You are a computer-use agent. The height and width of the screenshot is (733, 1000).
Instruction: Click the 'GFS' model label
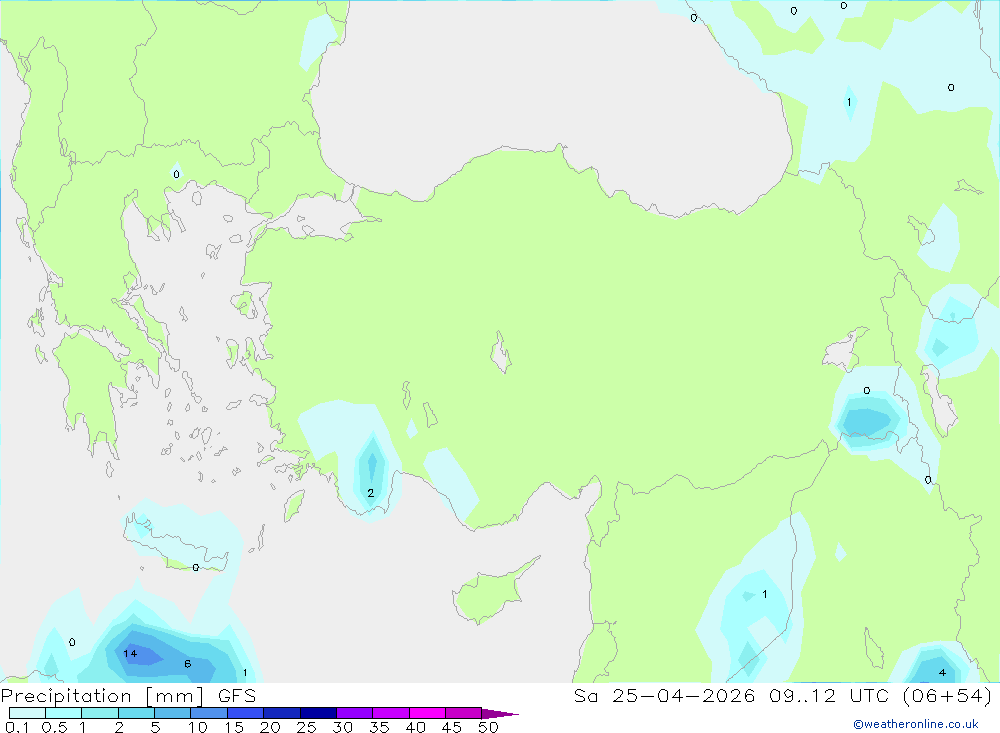(x=237, y=695)
